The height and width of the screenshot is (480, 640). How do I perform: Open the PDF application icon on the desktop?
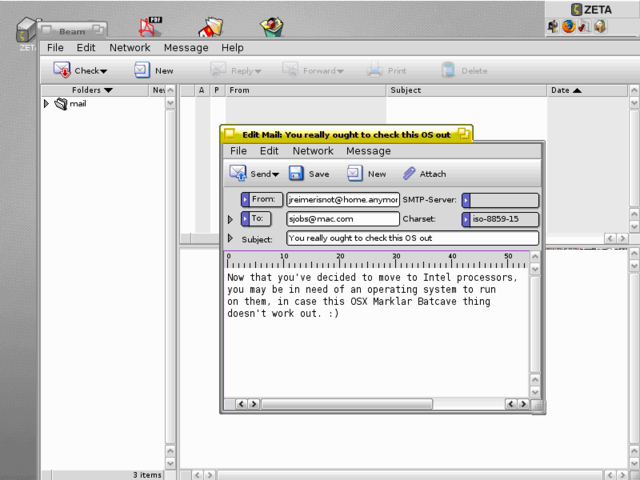coord(150,26)
